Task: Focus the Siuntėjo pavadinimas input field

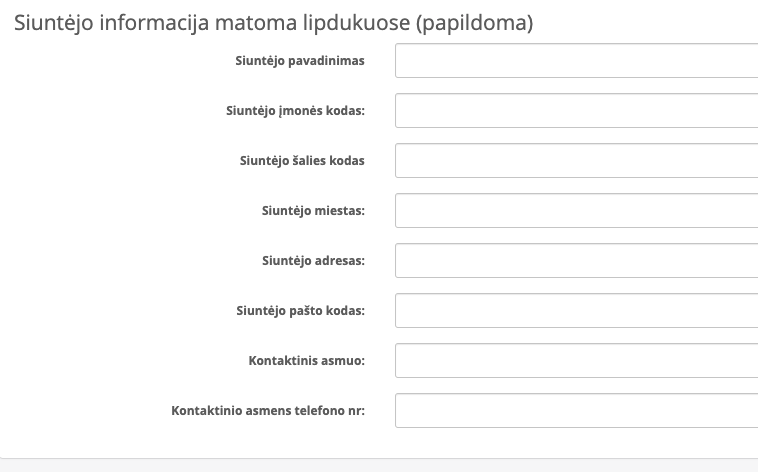Action: coord(576,60)
